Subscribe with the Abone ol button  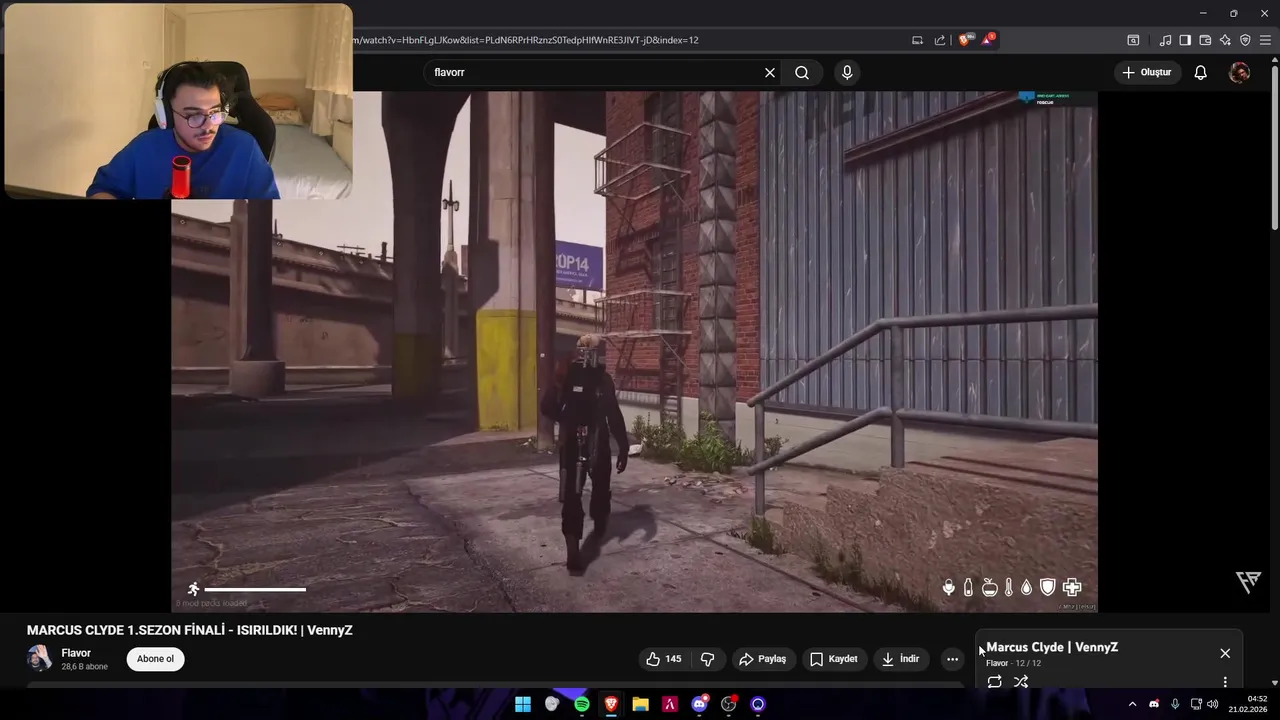pyautogui.click(x=155, y=659)
